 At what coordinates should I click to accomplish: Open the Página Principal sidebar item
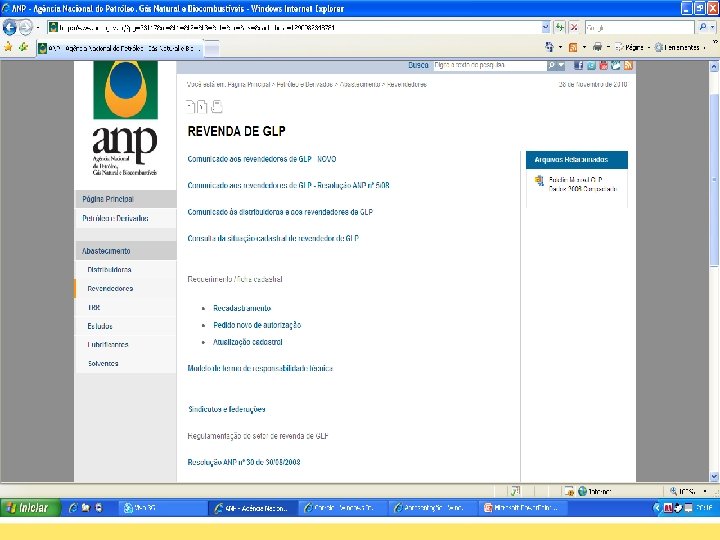point(125,199)
